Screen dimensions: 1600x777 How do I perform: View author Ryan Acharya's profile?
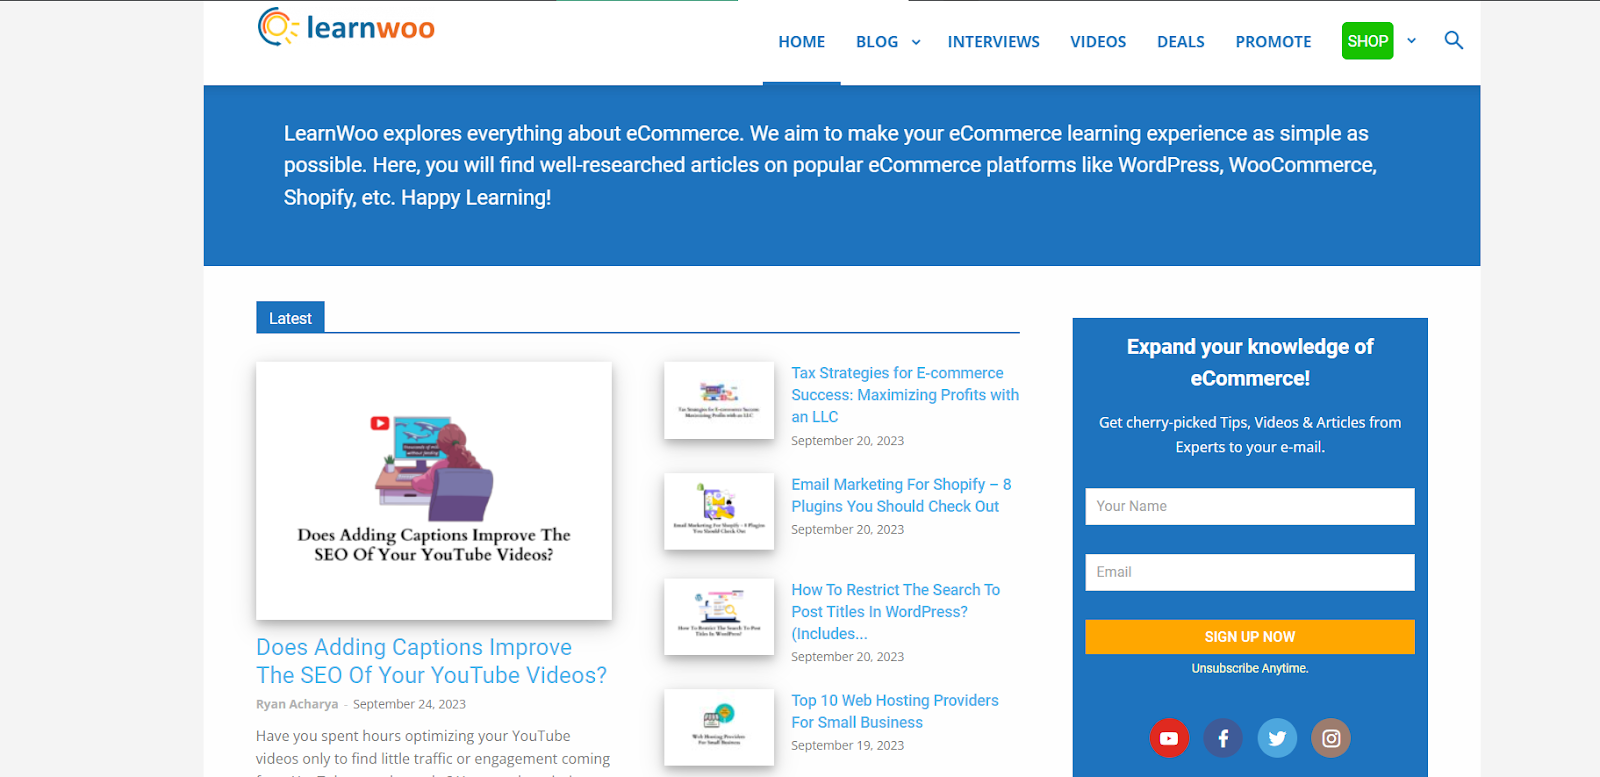click(297, 704)
